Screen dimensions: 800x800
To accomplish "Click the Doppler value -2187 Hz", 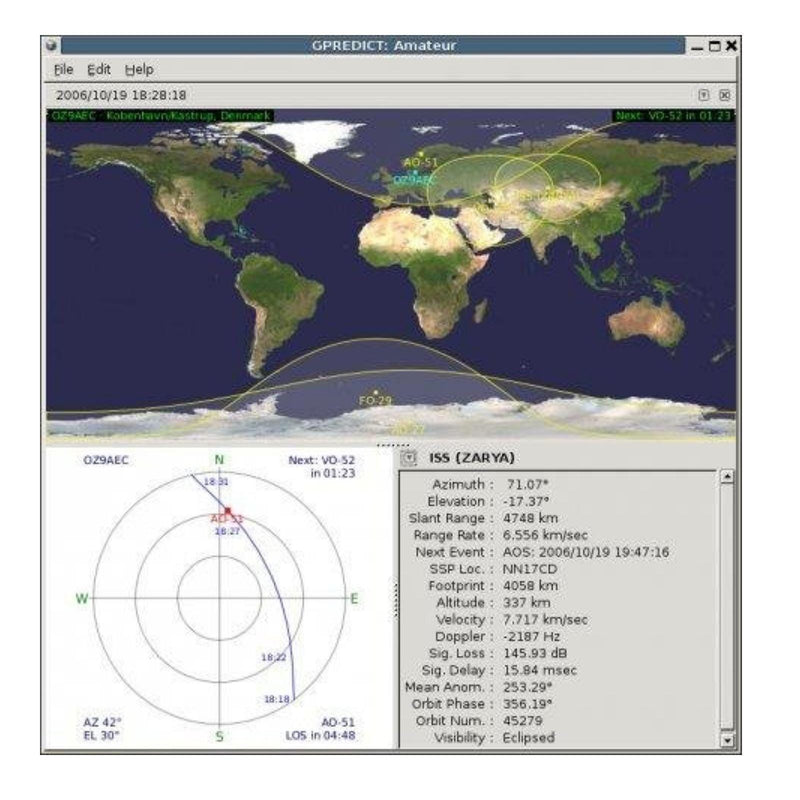I will click(531, 637).
